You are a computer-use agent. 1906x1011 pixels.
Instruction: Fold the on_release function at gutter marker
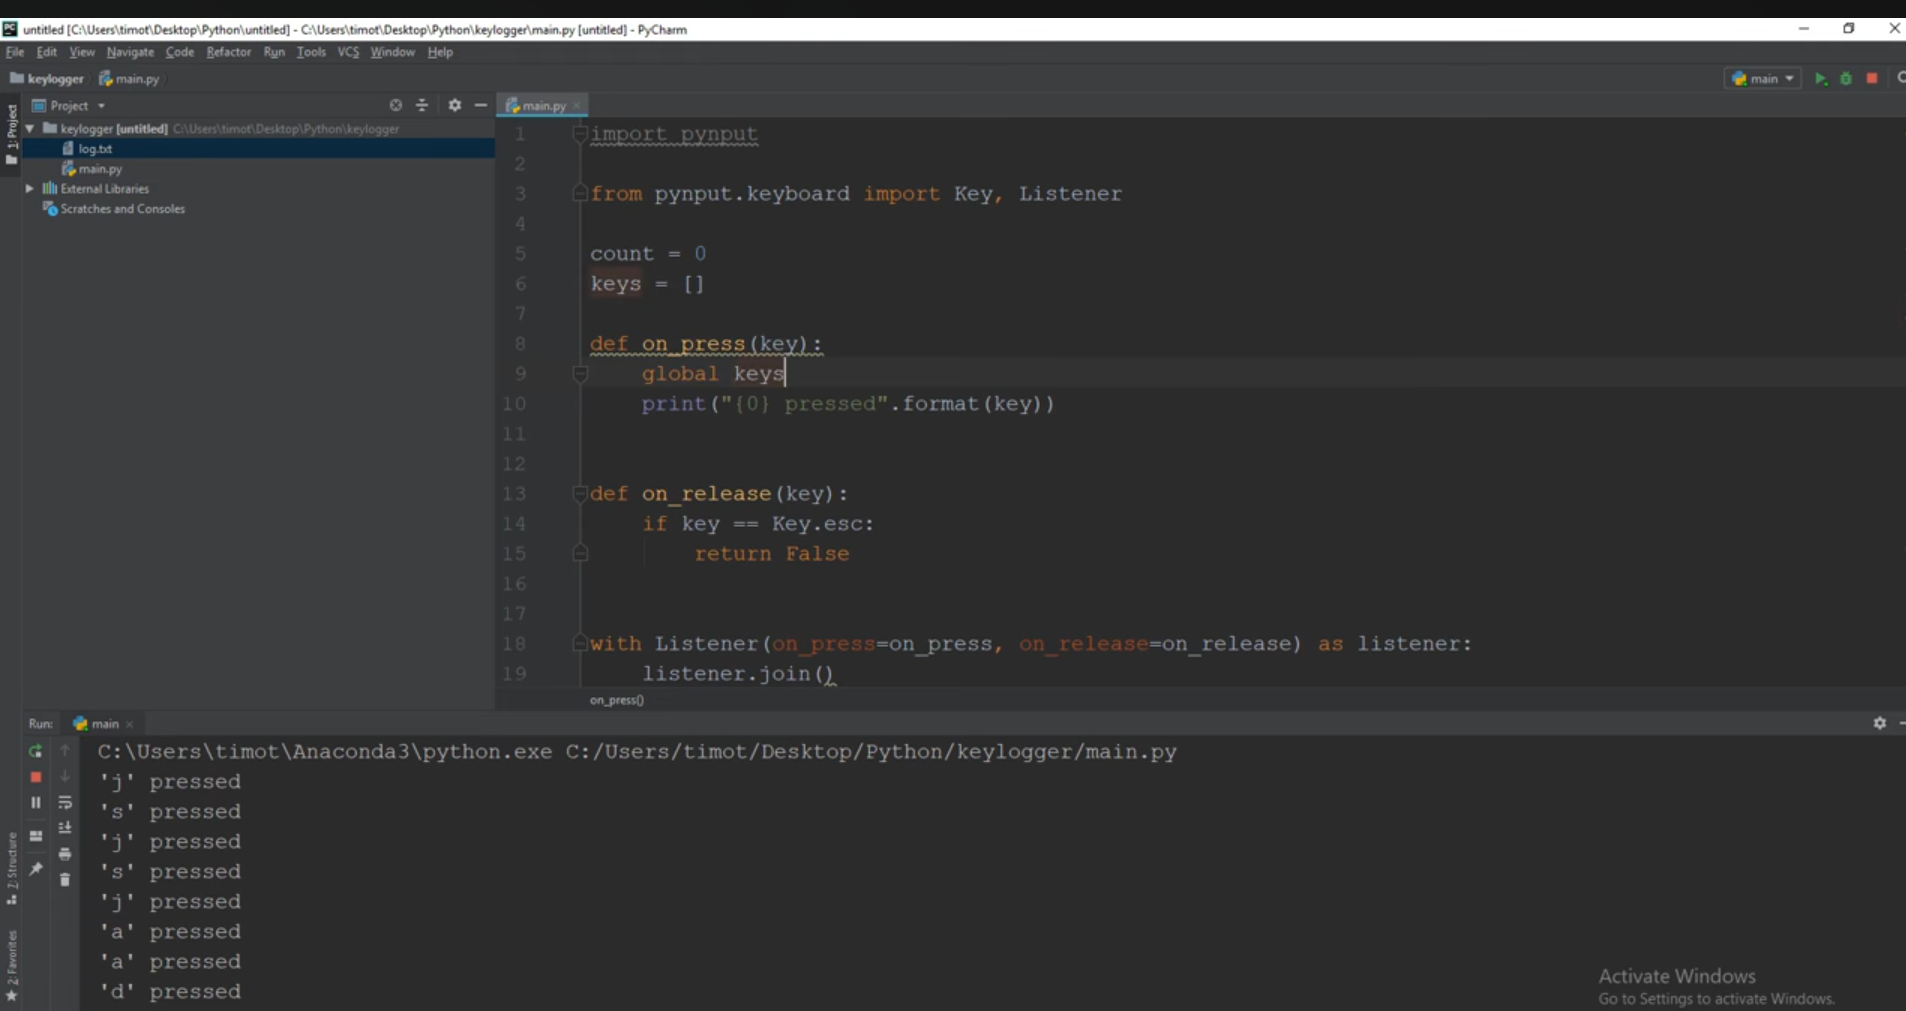pos(579,493)
